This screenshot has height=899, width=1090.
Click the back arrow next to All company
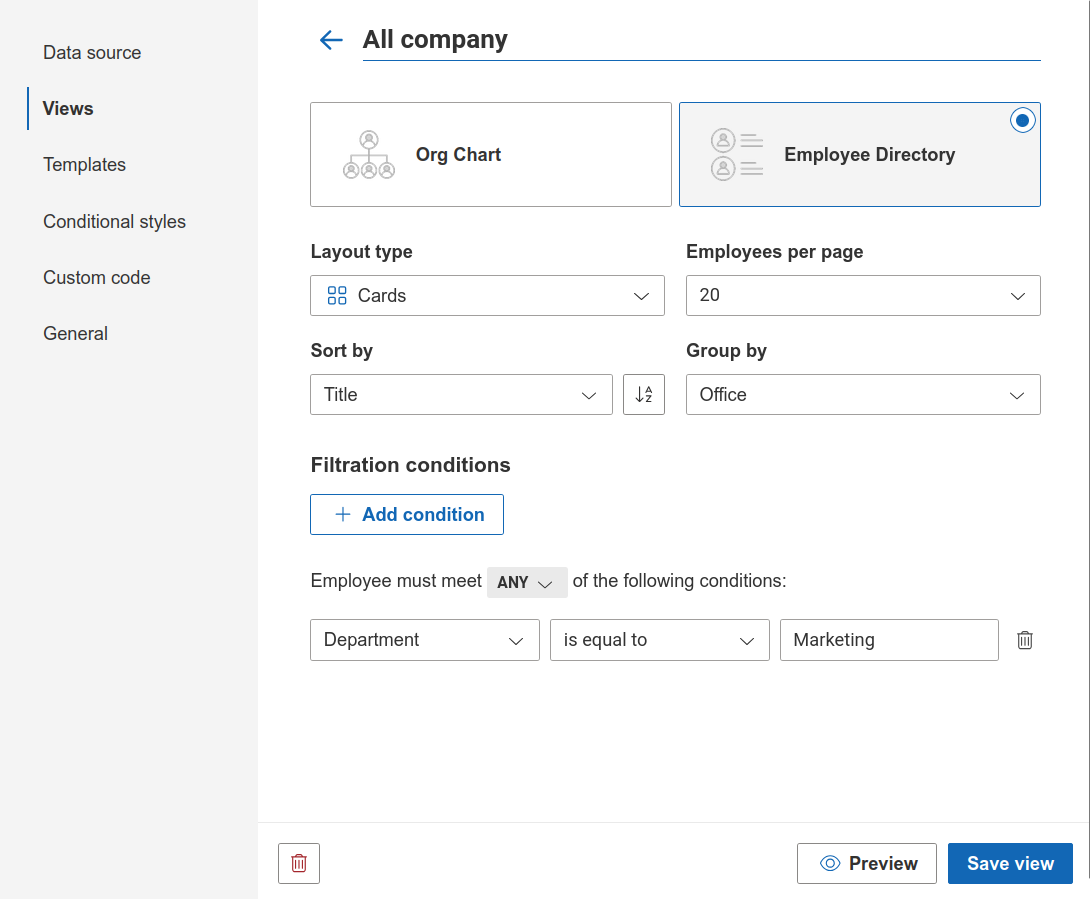pyautogui.click(x=331, y=40)
